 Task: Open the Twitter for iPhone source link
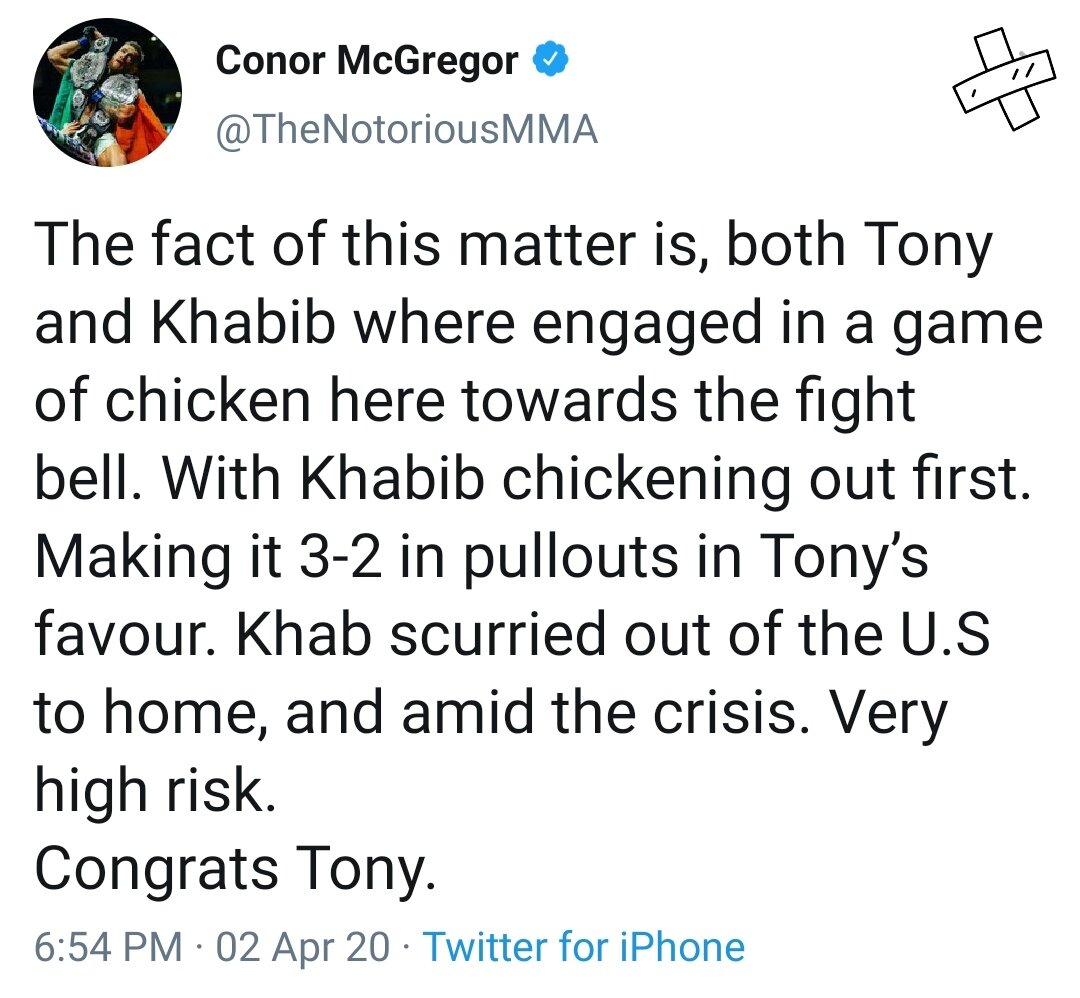pyautogui.click(x=584, y=946)
